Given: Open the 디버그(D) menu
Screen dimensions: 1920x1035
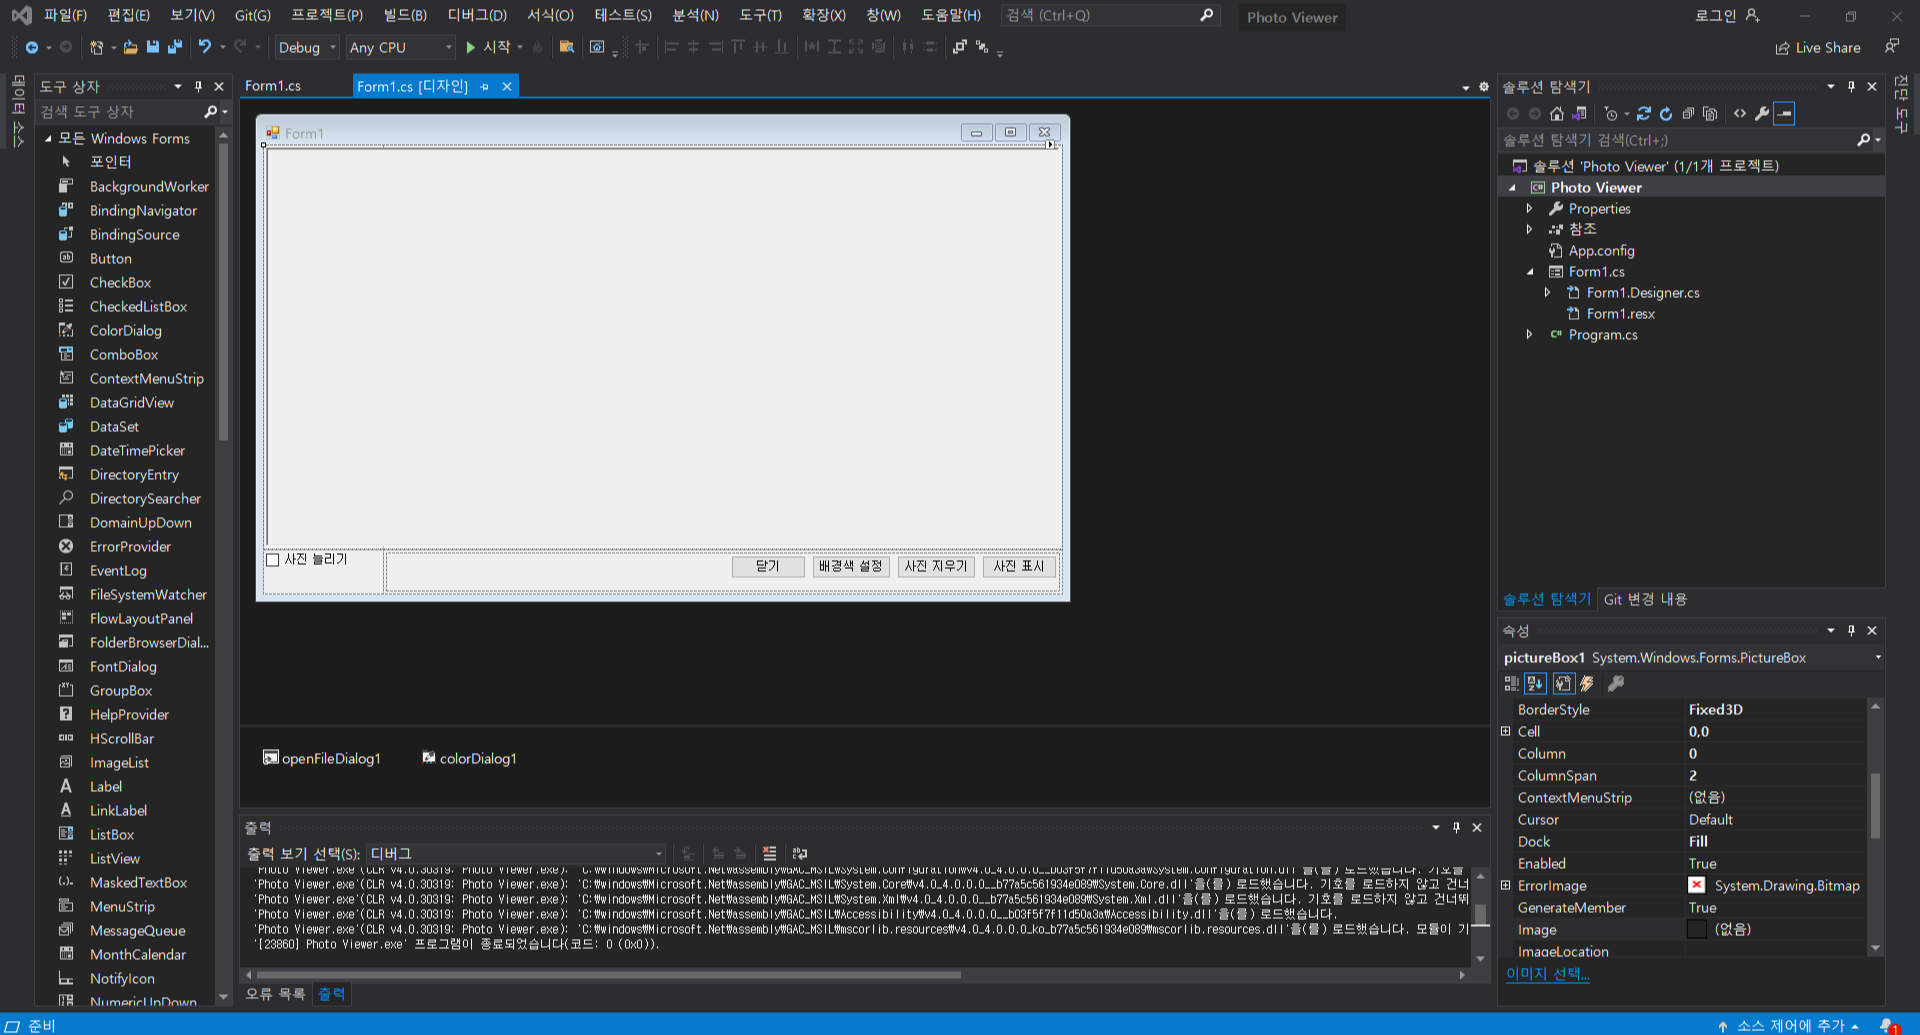Looking at the screenshot, I should click(477, 15).
